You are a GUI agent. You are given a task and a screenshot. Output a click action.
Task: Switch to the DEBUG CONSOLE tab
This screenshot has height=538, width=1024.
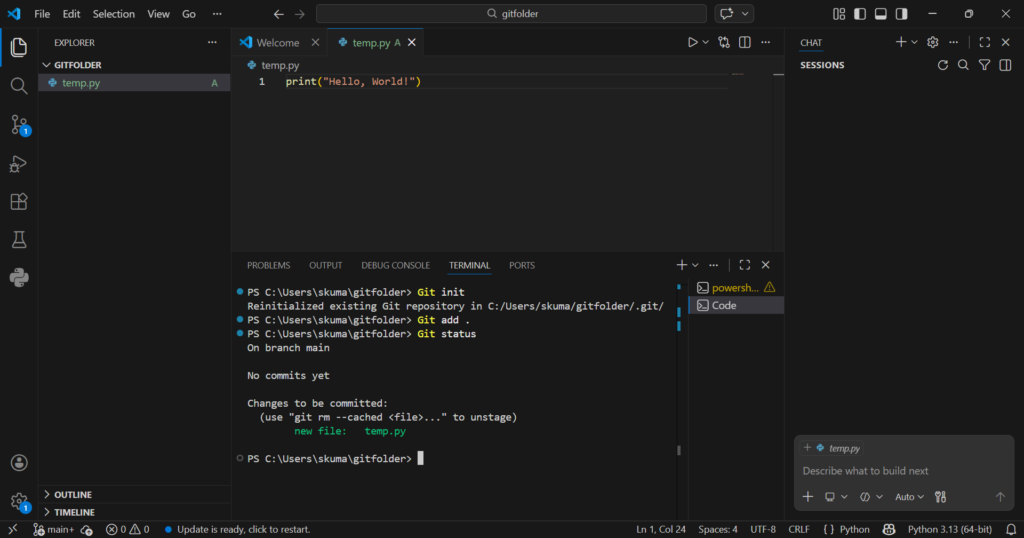click(395, 265)
